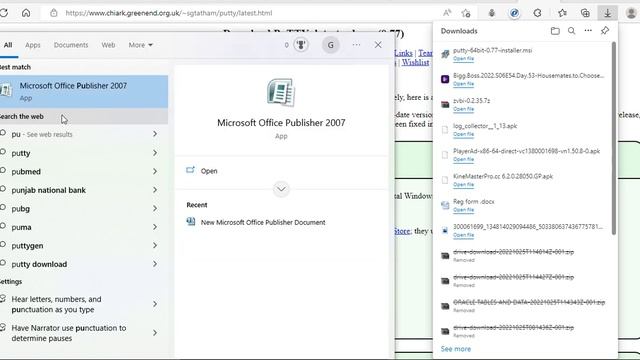Expand the punjab national bank arrow

(155, 190)
